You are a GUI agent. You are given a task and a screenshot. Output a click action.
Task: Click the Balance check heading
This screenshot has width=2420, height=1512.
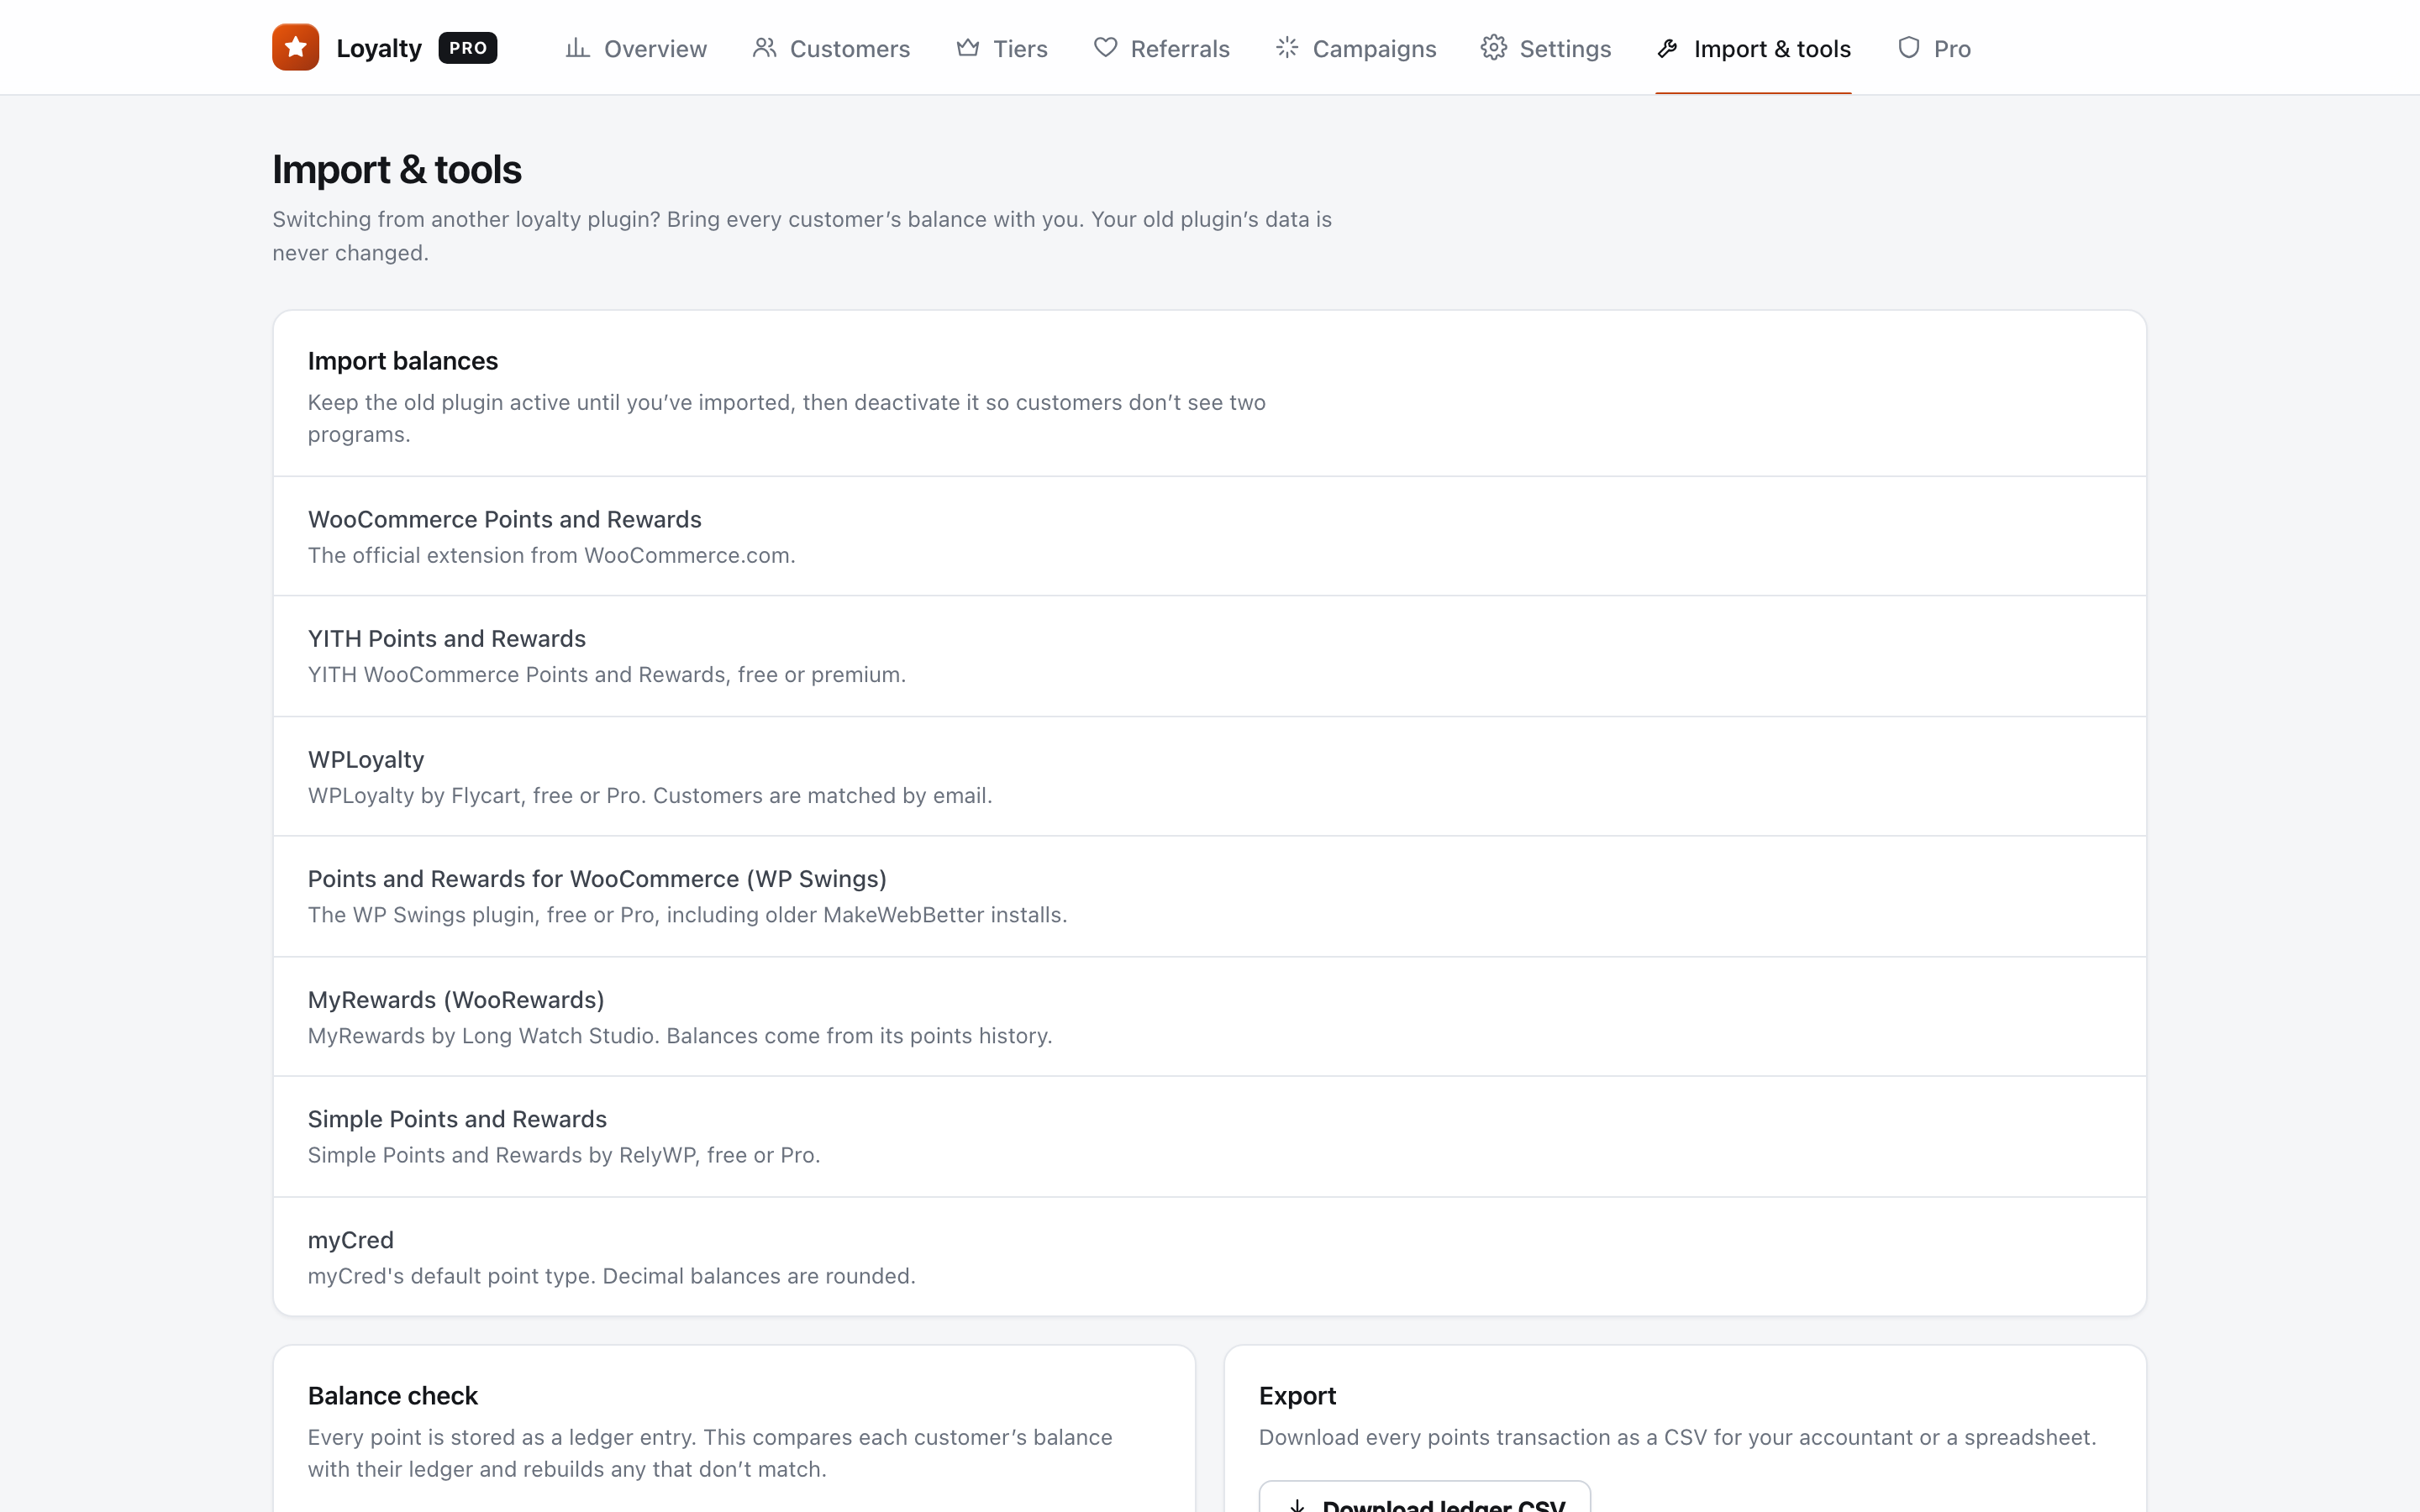[x=393, y=1395]
